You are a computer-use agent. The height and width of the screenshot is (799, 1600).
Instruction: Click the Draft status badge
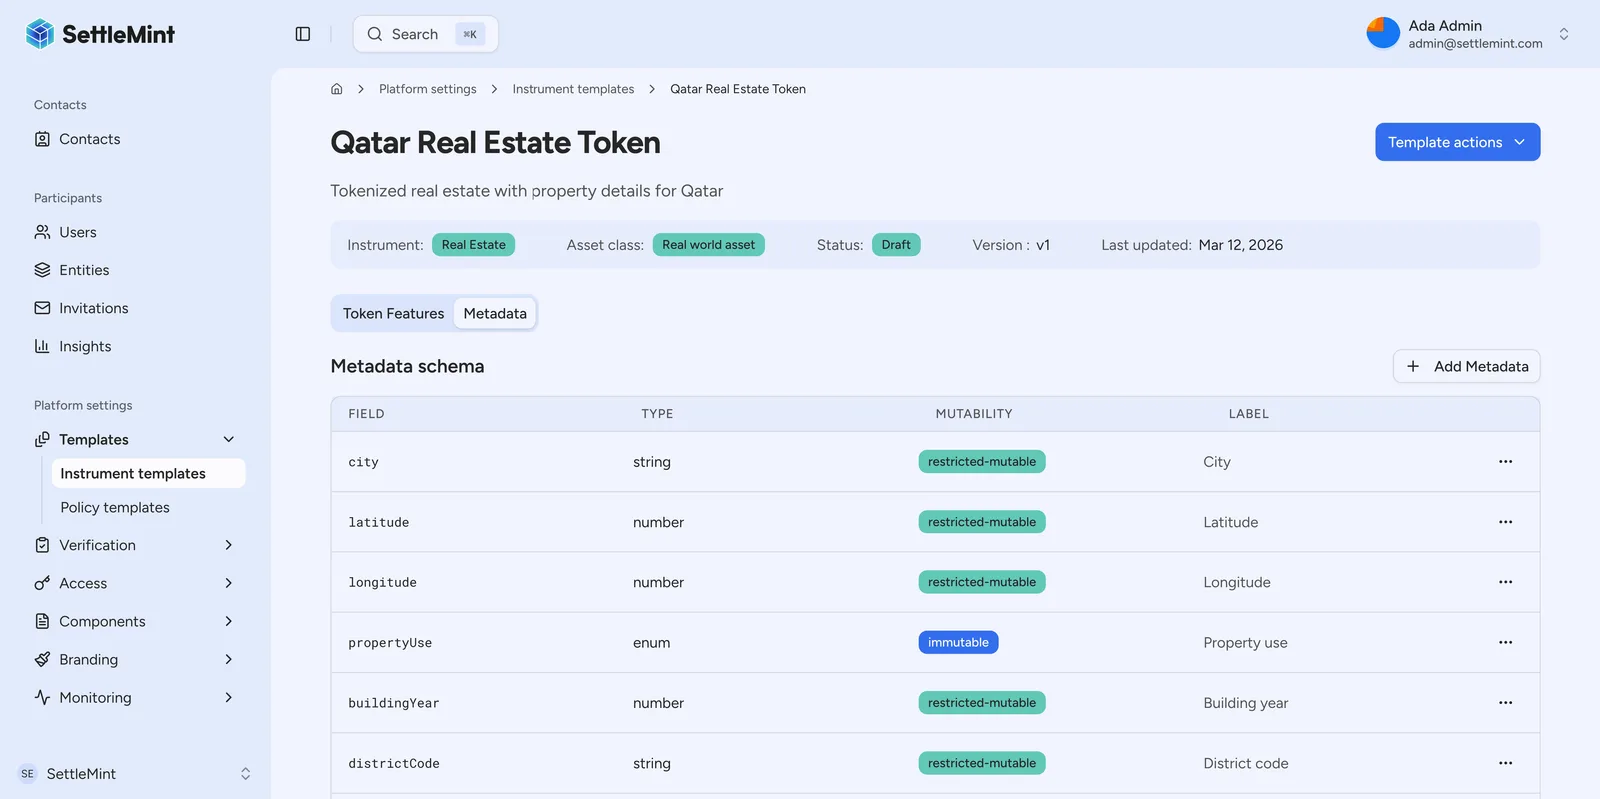[x=896, y=245]
